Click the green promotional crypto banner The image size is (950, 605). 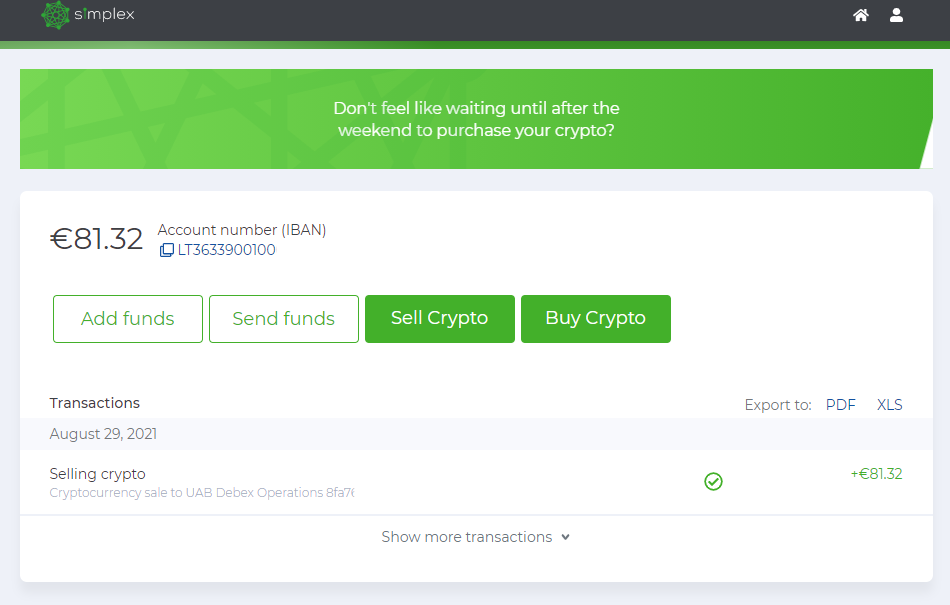pos(475,118)
